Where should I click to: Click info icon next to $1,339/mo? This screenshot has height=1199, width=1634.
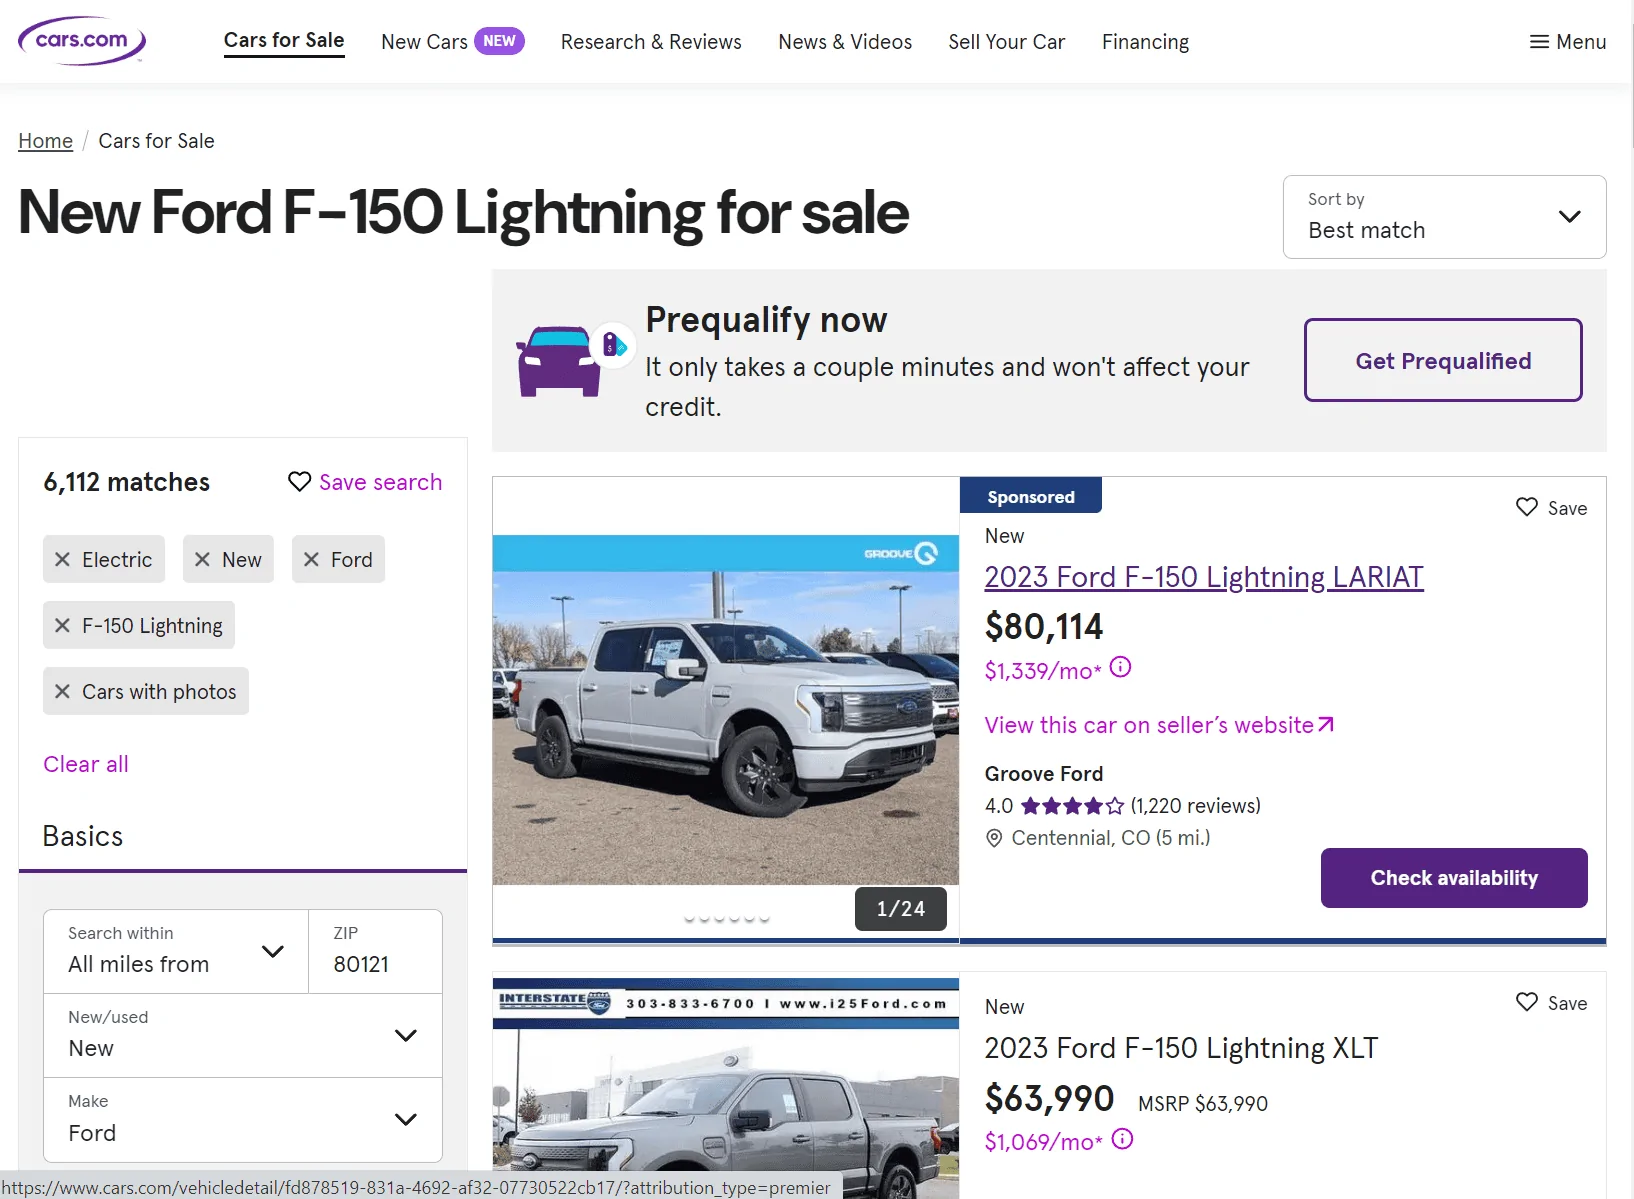coord(1121,667)
